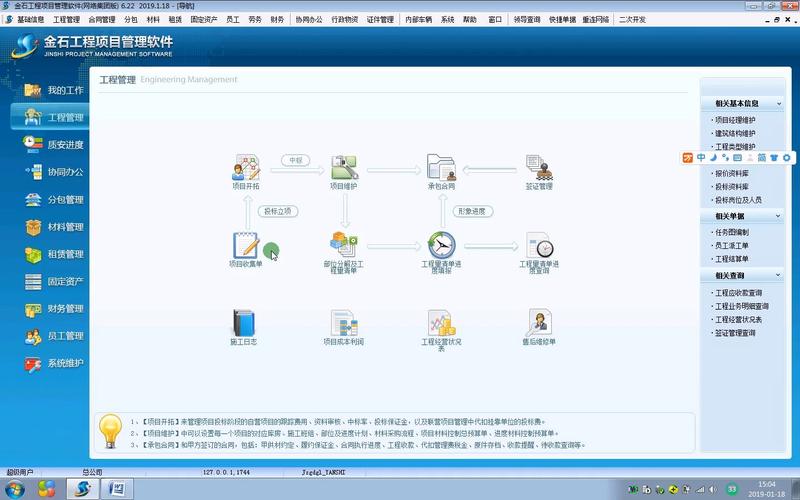Image resolution: width=800 pixels, height=500 pixels.
Task: Open the 项目开拓 workflow icon
Action: (x=246, y=167)
